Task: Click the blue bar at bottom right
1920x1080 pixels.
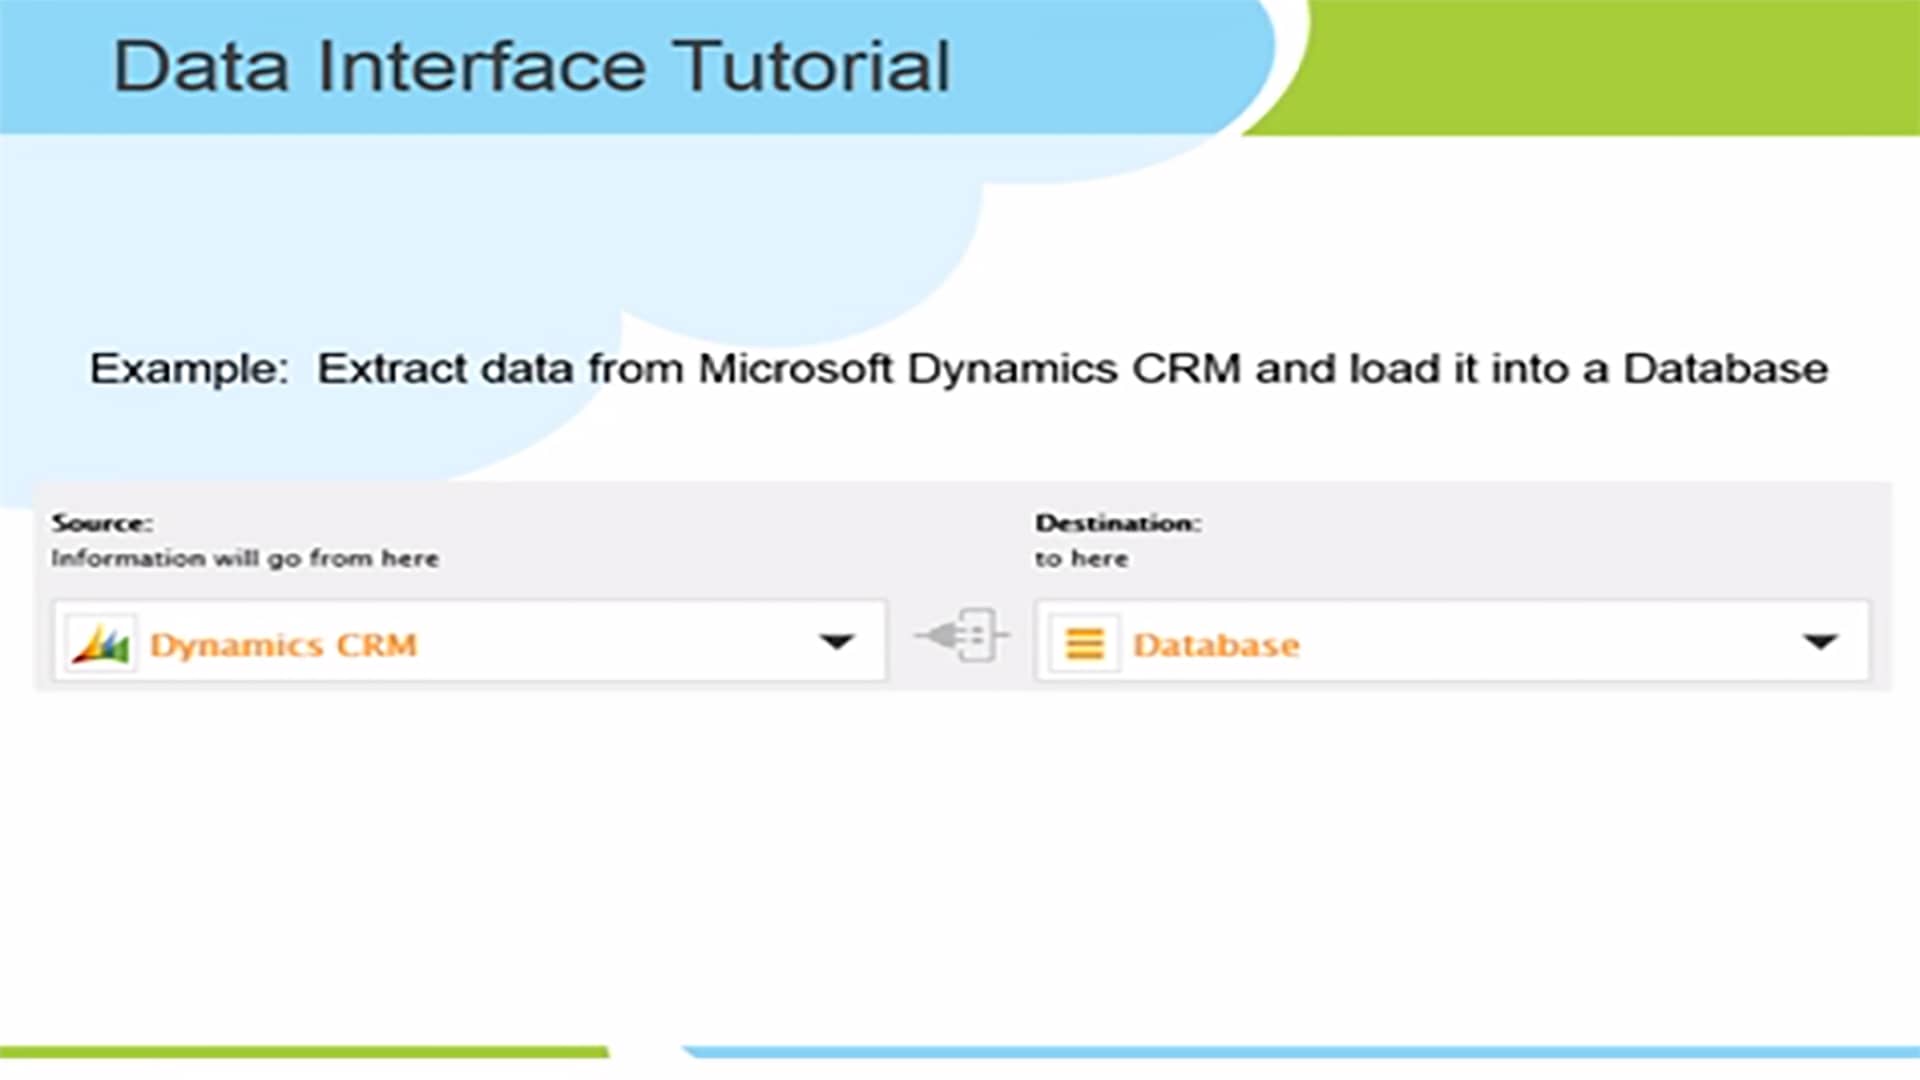Action: pos(1300,1051)
